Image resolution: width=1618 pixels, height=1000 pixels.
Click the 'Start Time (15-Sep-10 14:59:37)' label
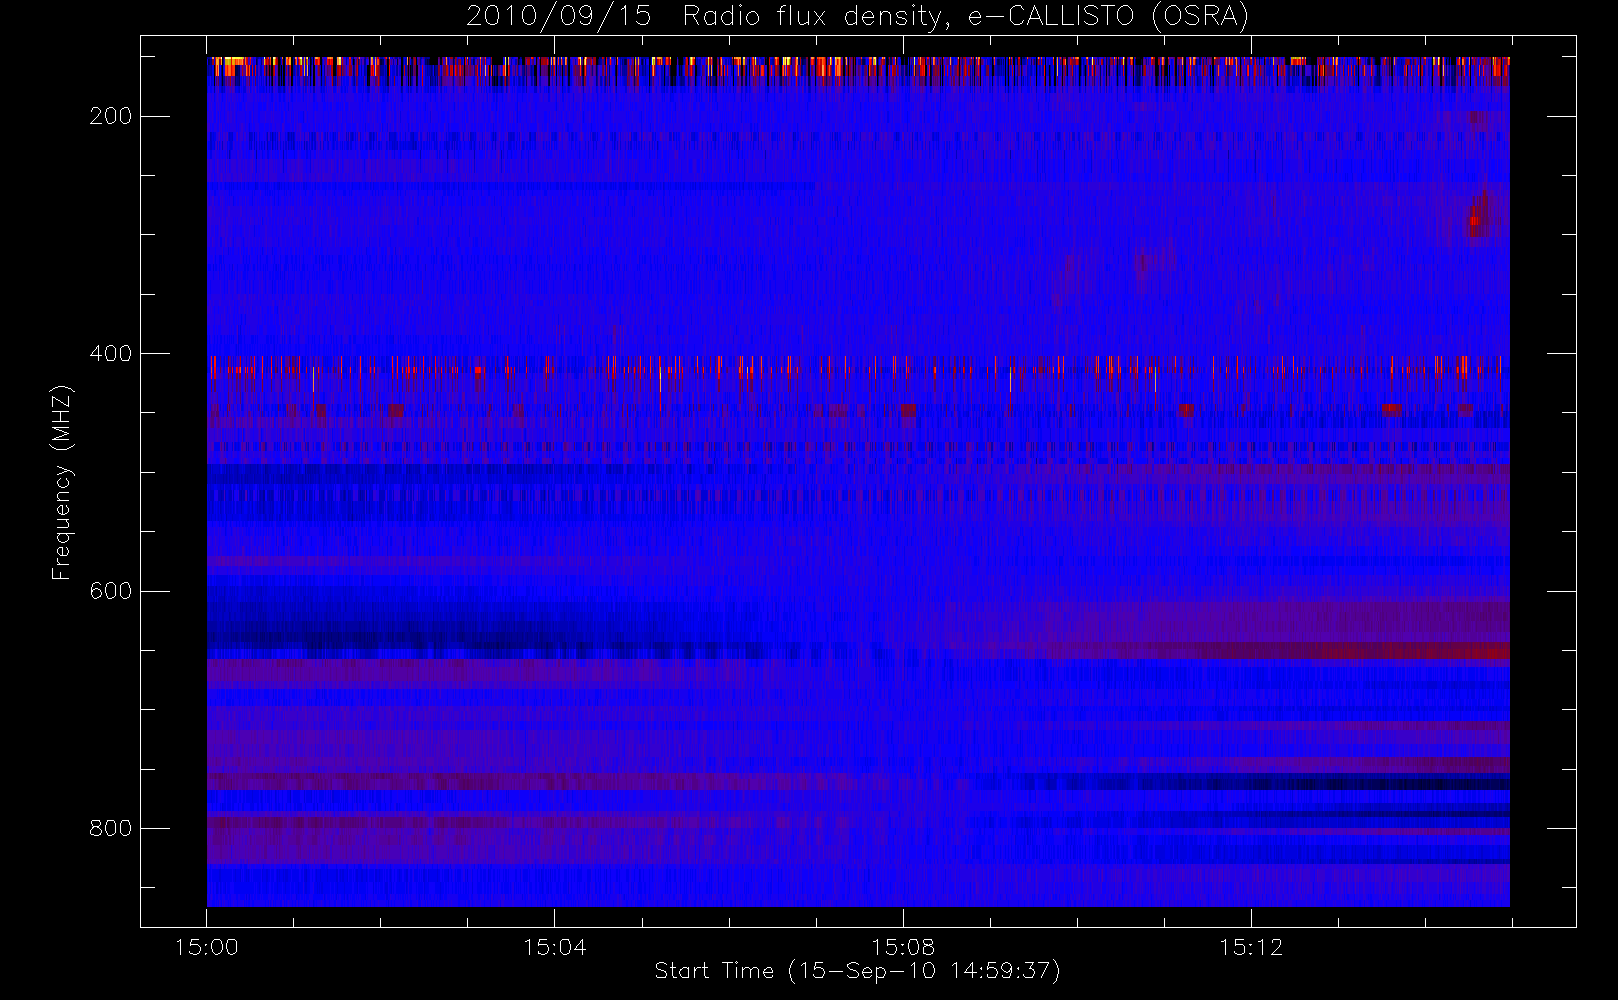coord(857,971)
